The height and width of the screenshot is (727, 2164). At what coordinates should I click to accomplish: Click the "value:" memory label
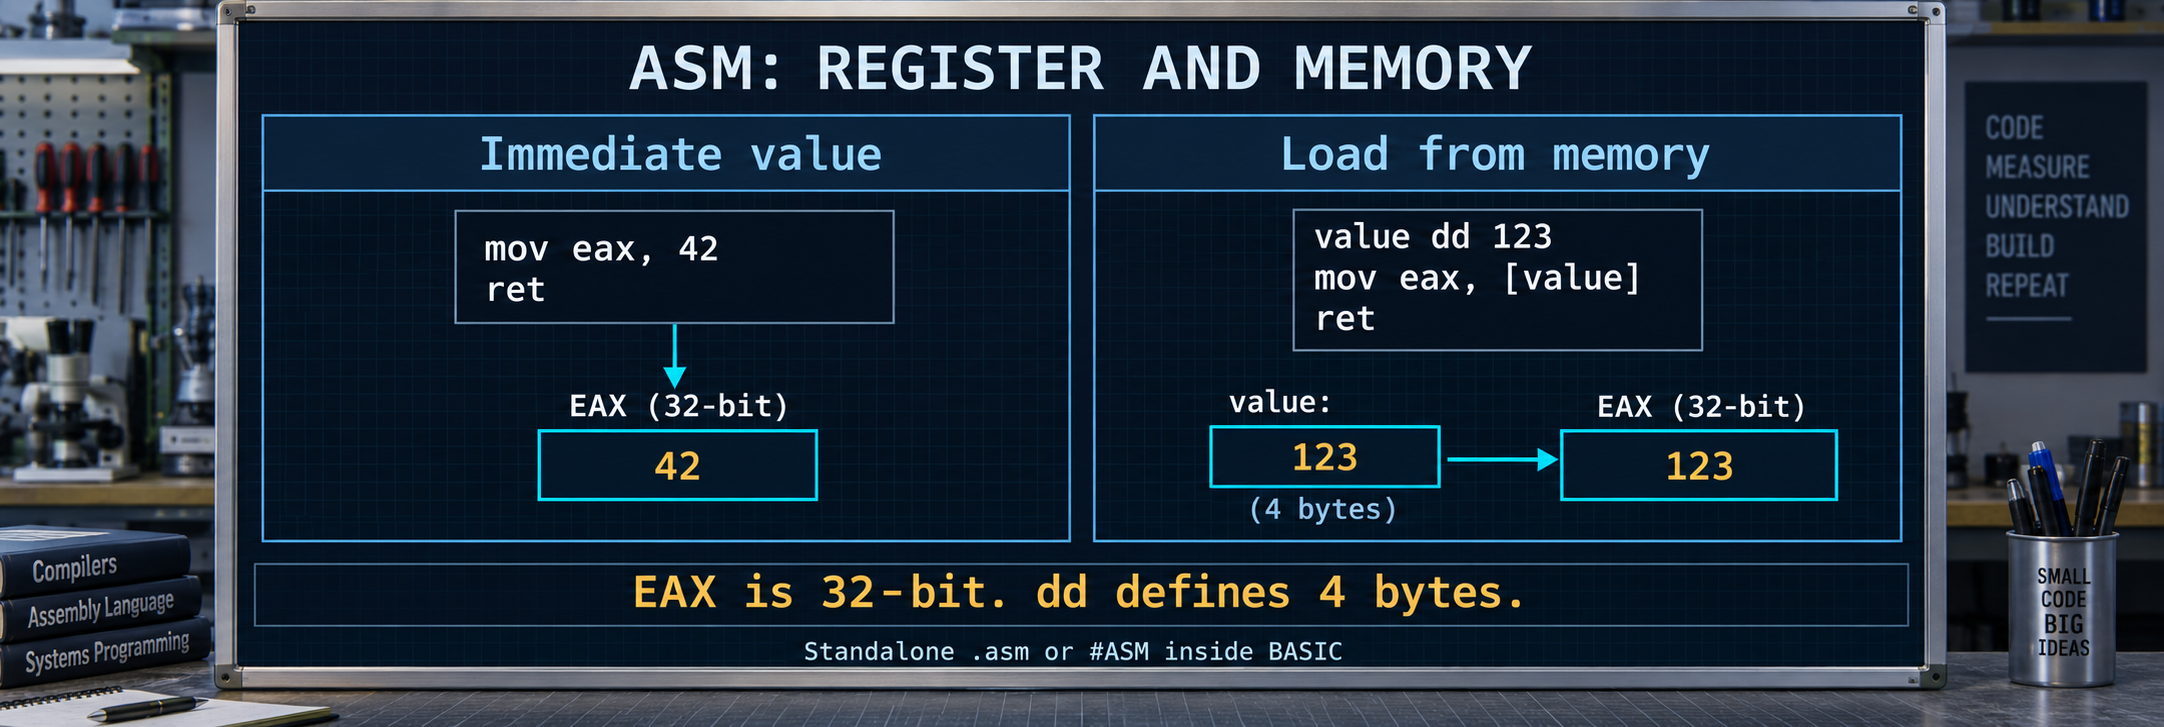pyautogui.click(x=1280, y=402)
